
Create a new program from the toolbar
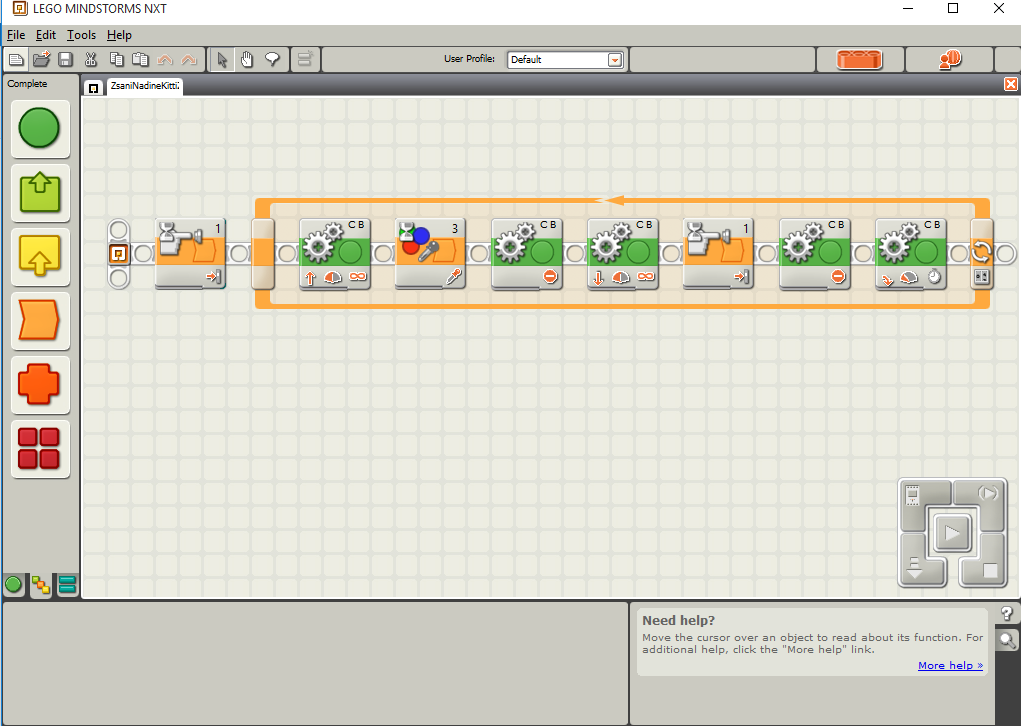(x=16, y=60)
